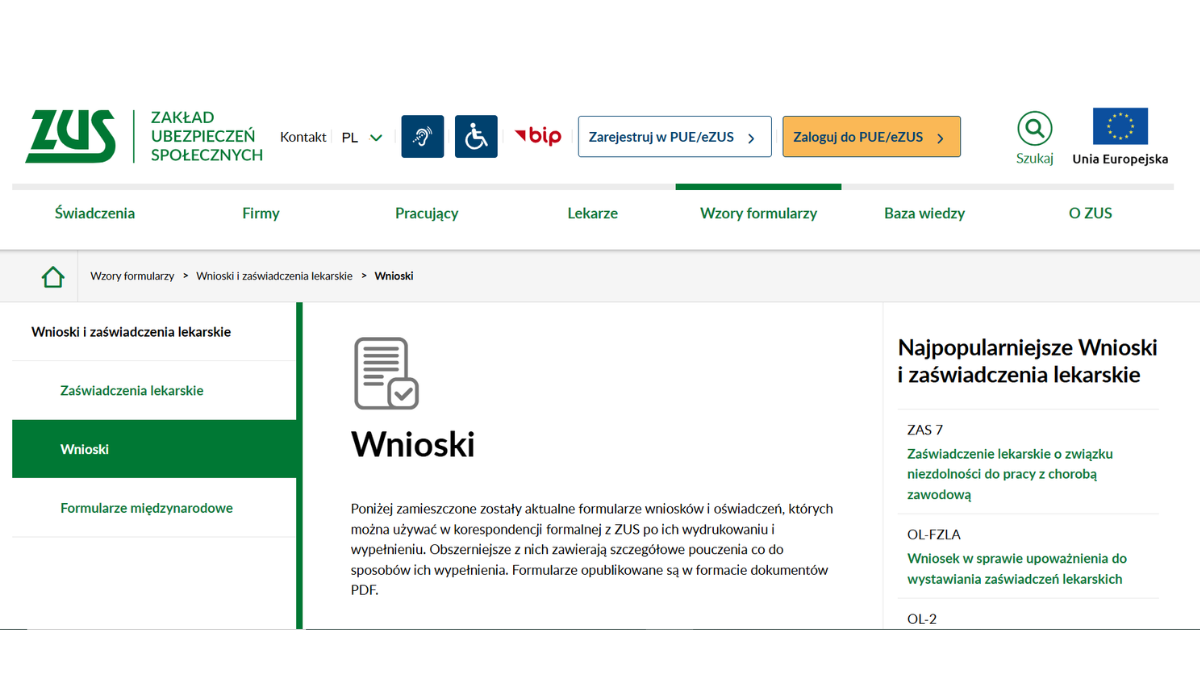Screen dimensions: 1200x700
Task: Click the OL-FZLA form code
Action: click(x=934, y=535)
